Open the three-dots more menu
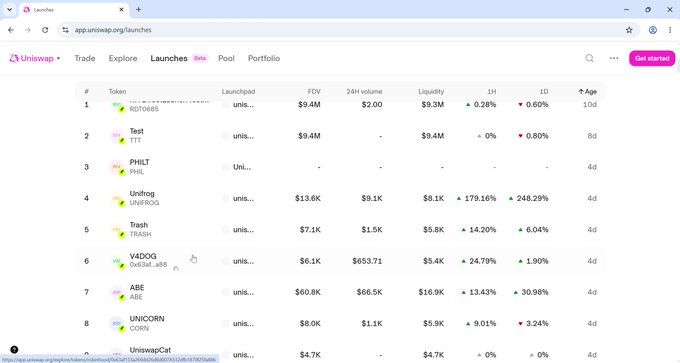The height and width of the screenshot is (363, 680). click(614, 58)
